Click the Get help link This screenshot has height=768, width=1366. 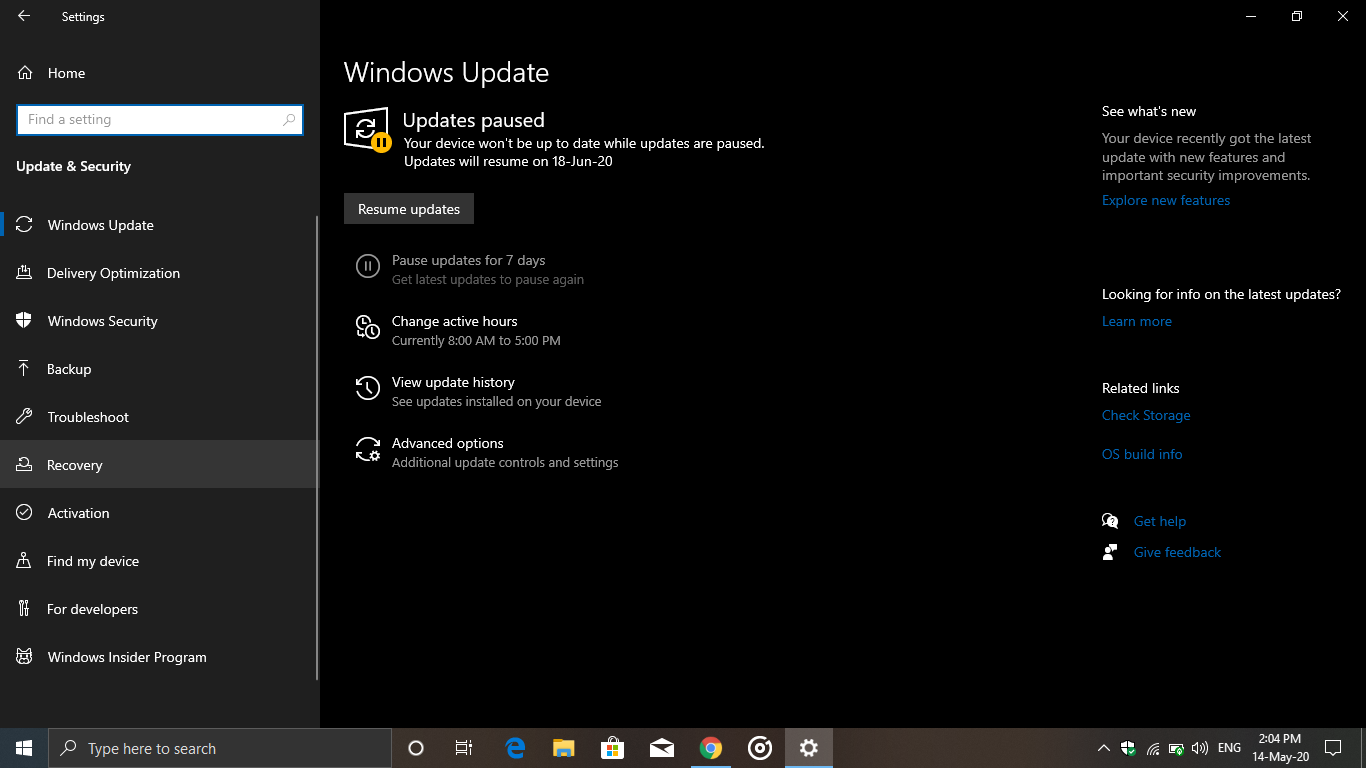coord(1160,521)
